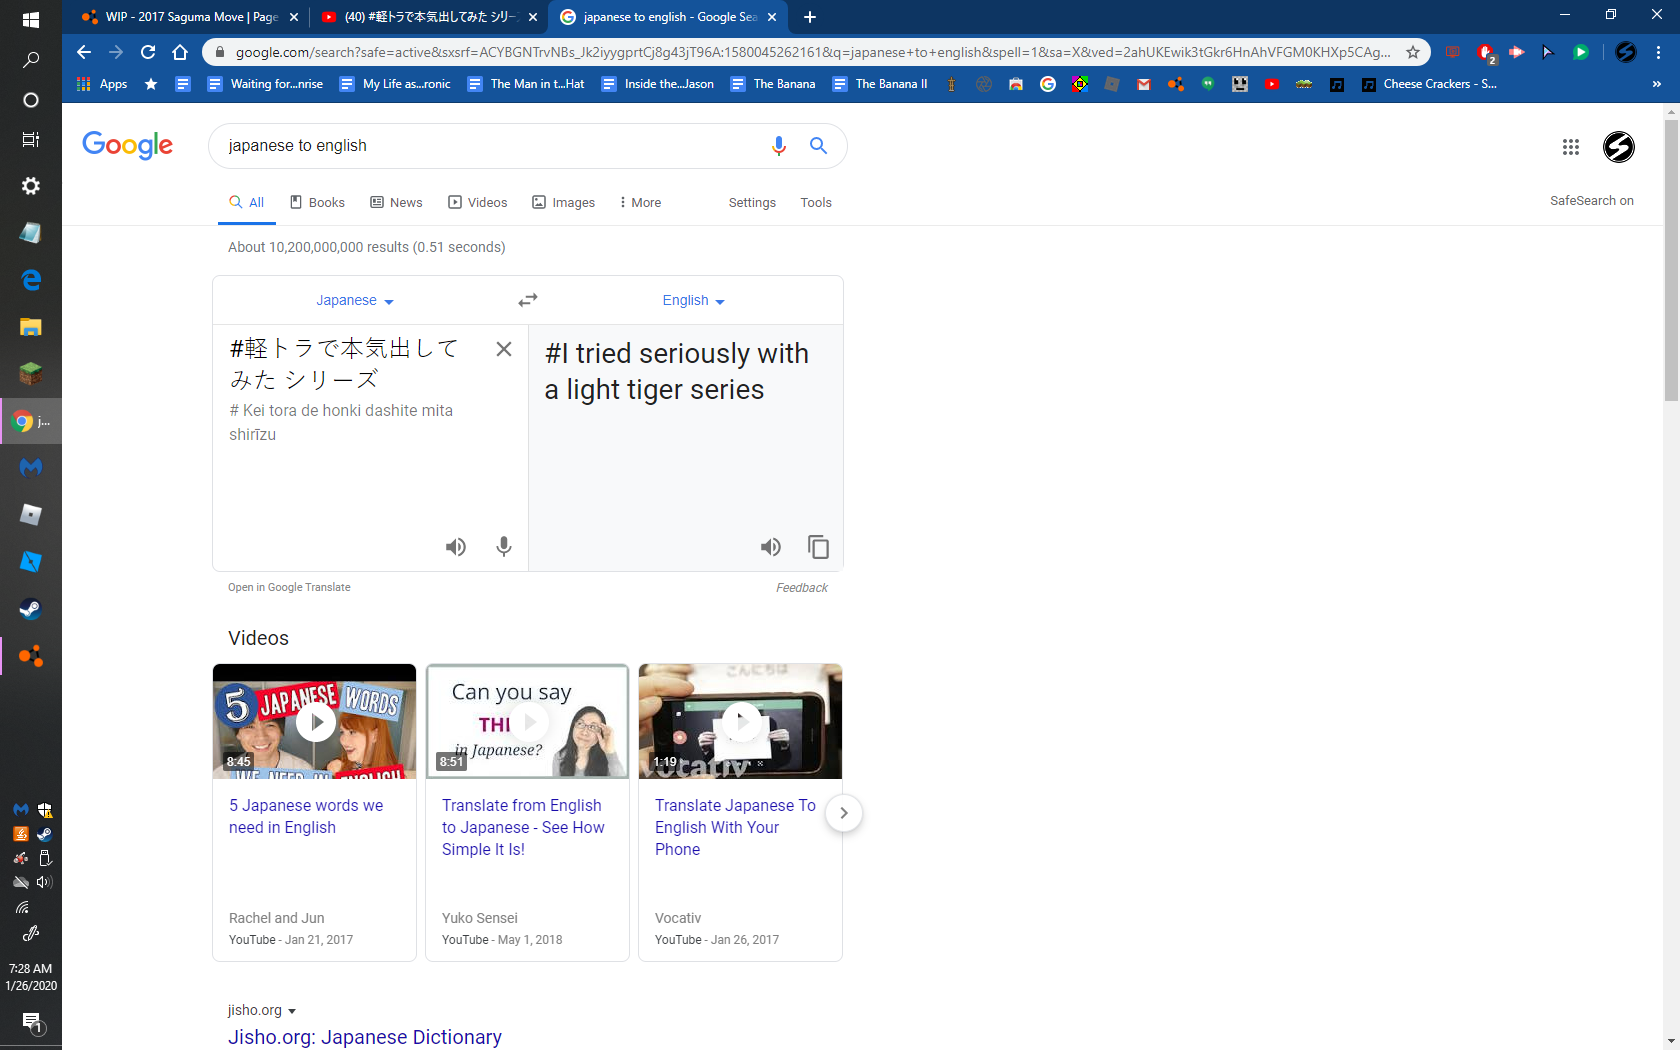
Task: Open the Jisho.org: Japanese Dictionary result
Action: (365, 1037)
